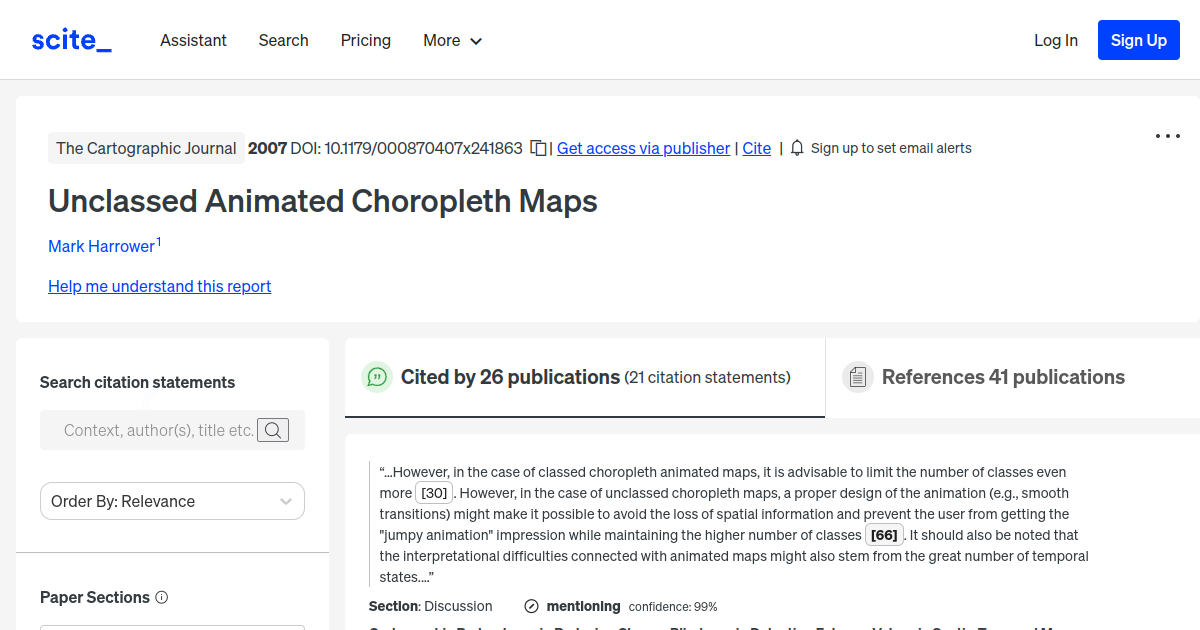Screen dimensions: 1200x630
Task: Open Get access via publisher link
Action: 643,148
